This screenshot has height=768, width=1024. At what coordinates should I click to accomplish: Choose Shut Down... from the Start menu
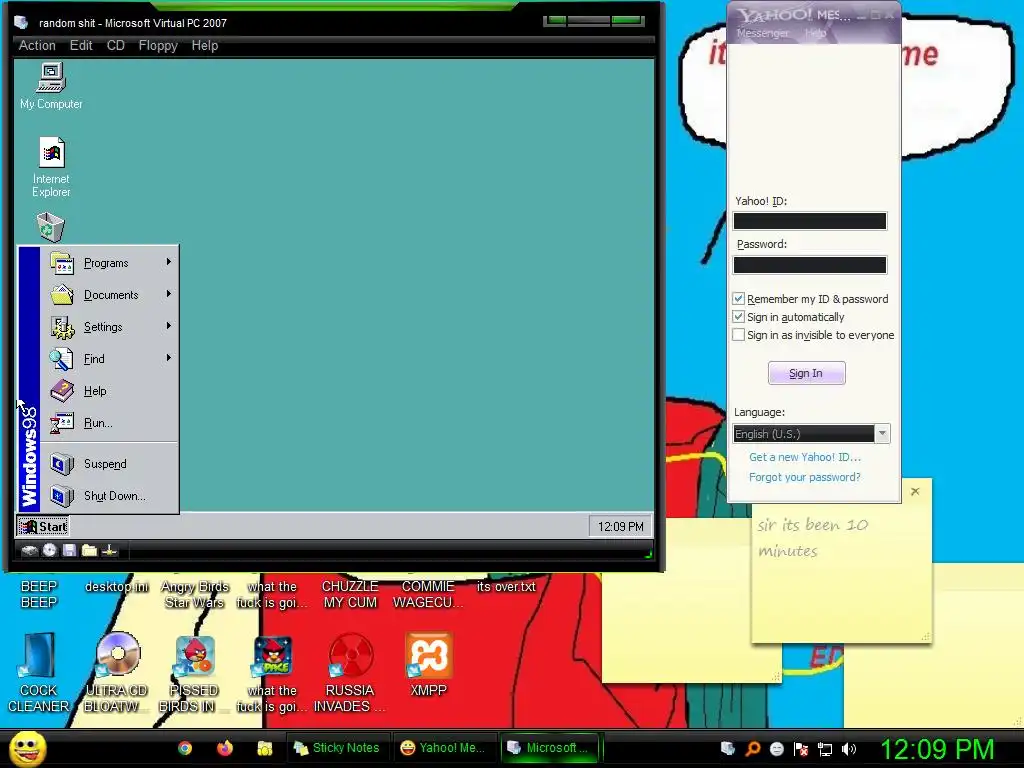pos(109,496)
